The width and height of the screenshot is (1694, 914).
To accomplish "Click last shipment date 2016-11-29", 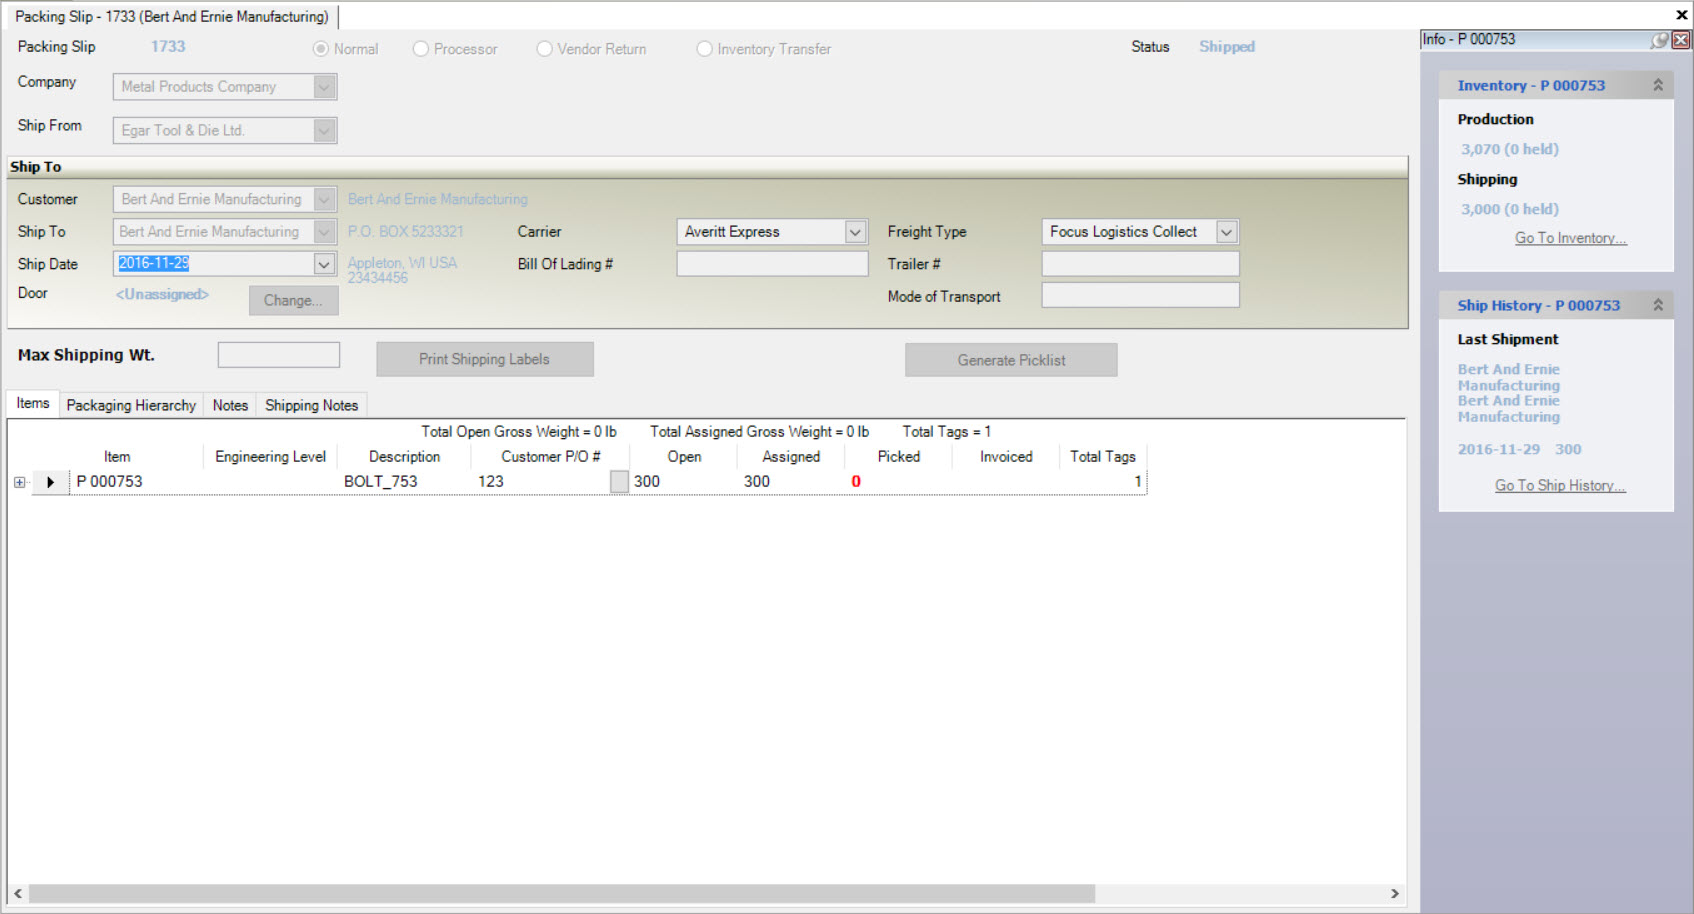I will click(1498, 450).
